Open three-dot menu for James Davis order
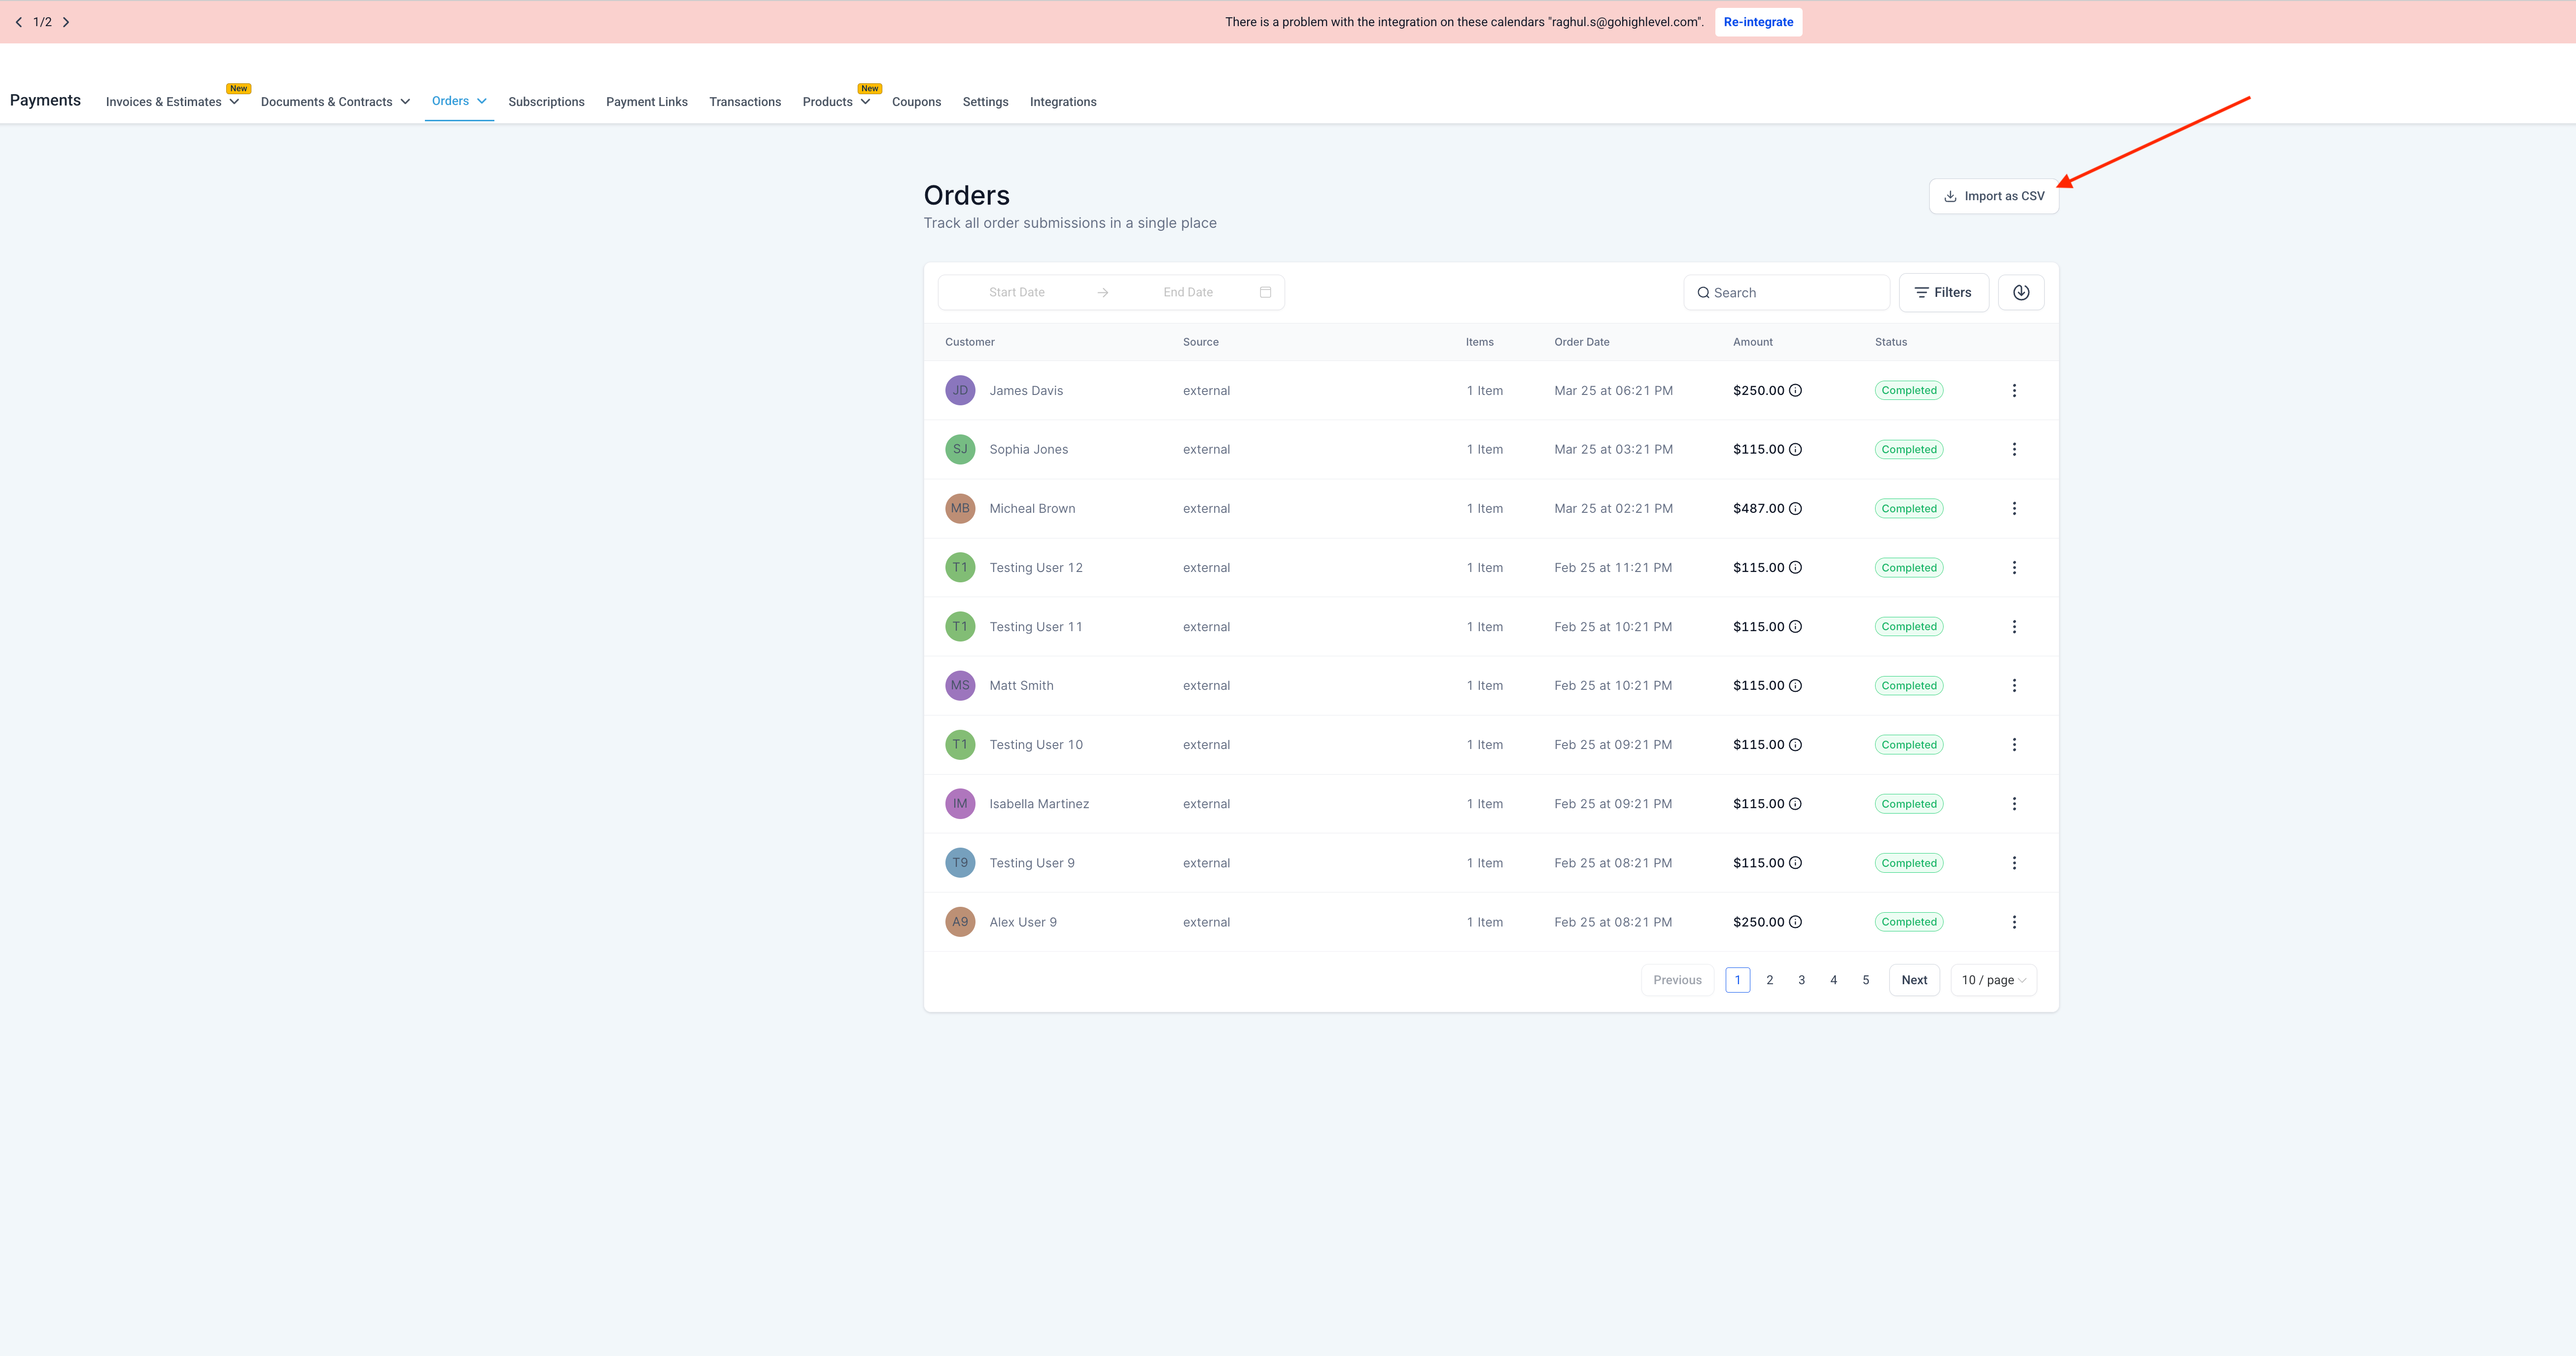Image resolution: width=2576 pixels, height=1356 pixels. coord(2014,391)
